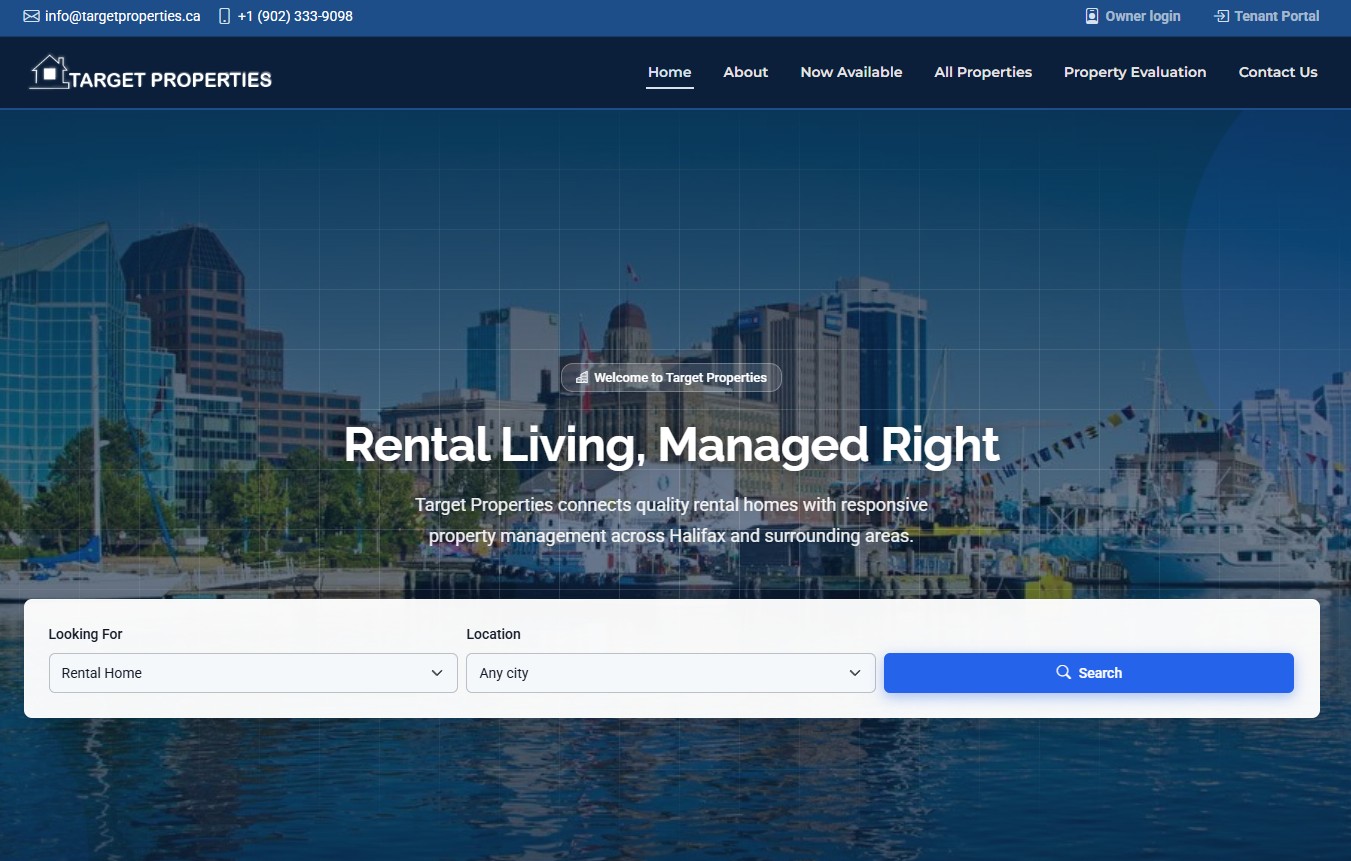
Task: Open the About menu item
Action: point(746,72)
